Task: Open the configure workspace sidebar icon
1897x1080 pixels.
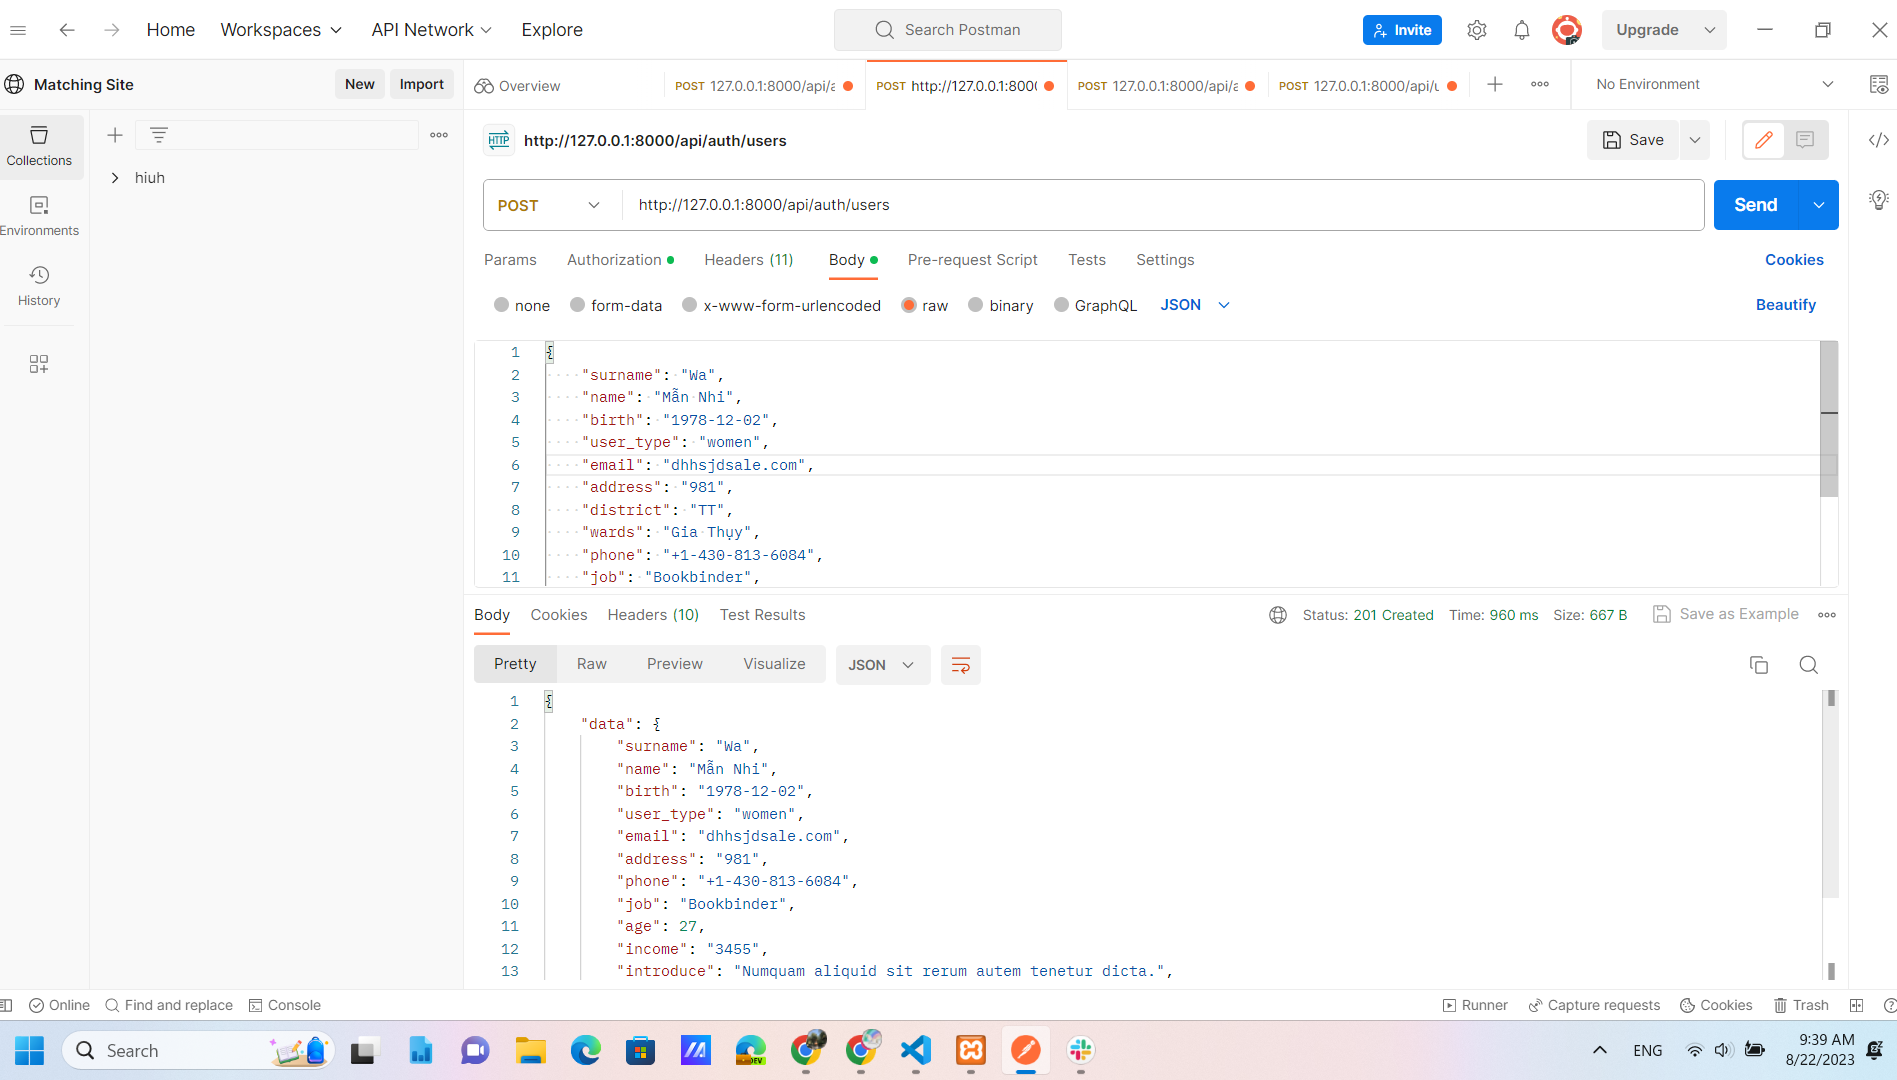Action: click(39, 364)
